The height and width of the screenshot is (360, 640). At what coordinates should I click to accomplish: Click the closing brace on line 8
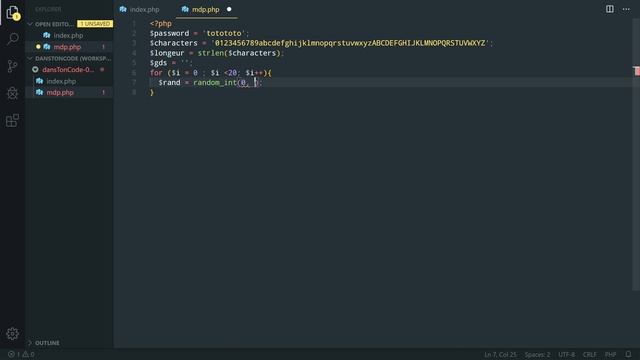pyautogui.click(x=152, y=93)
